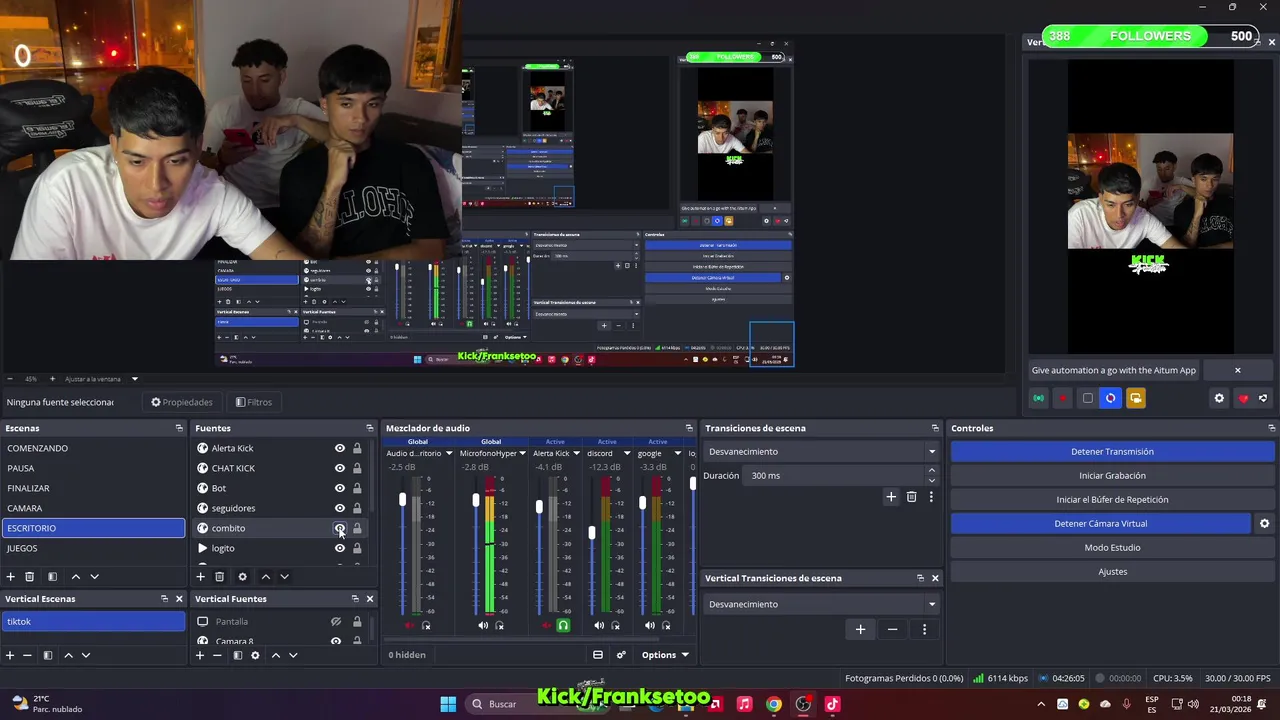Switch audio mixer layout icon
Viewport: 1280px width, 720px height.
pyautogui.click(x=598, y=655)
